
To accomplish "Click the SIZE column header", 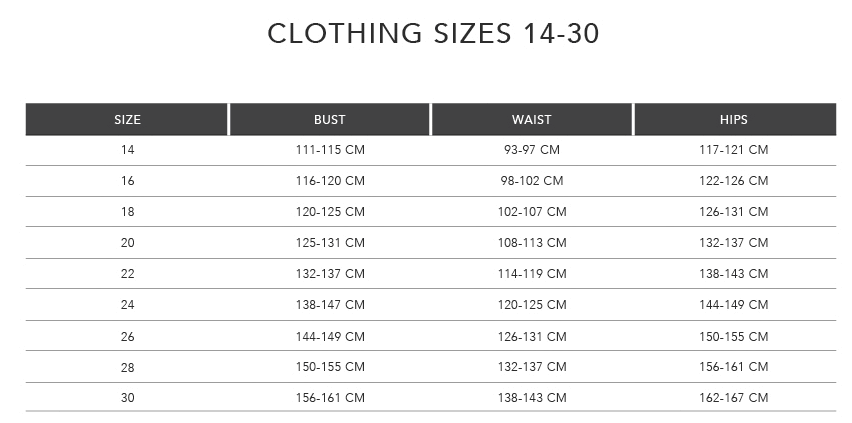I will click(x=127, y=120).
